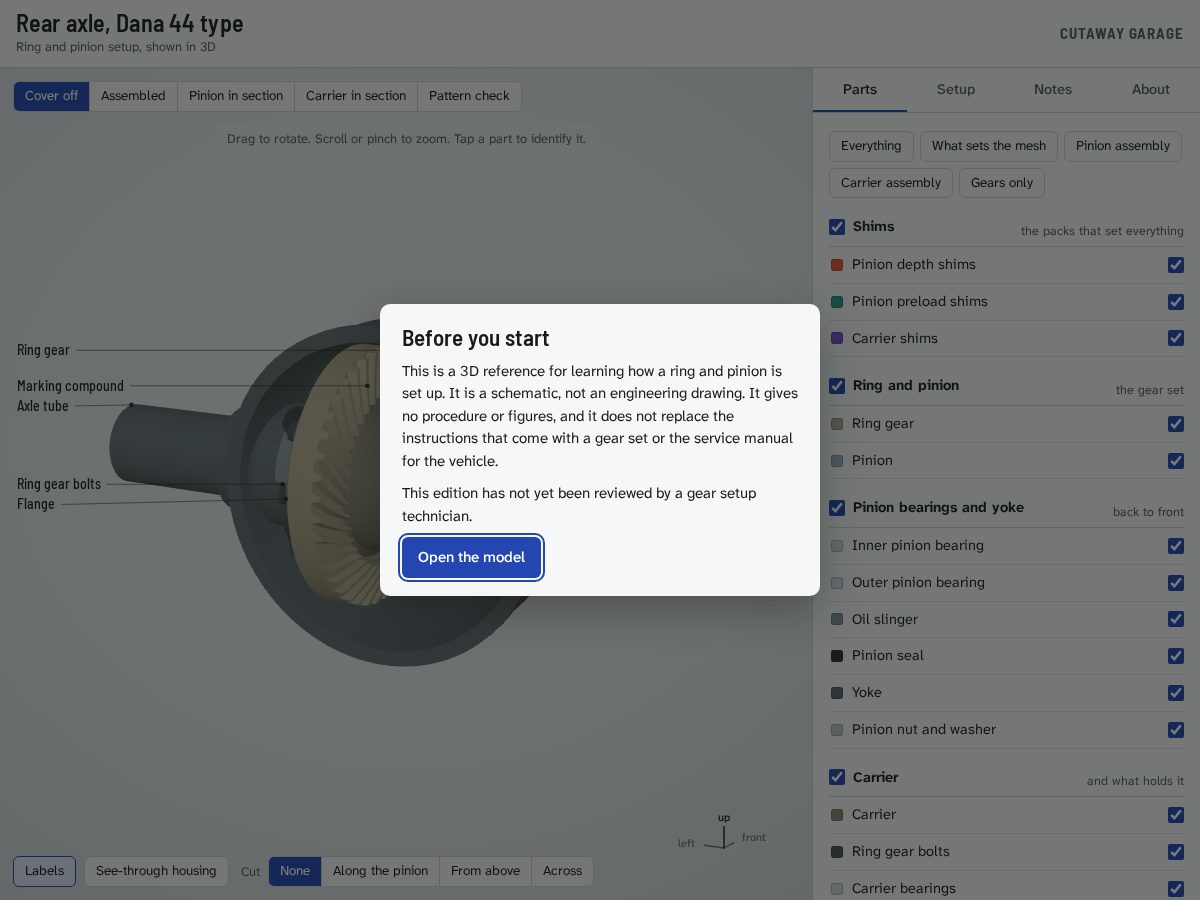Open the Notes tab
Image resolution: width=1200 pixels, height=900 pixels.
[1053, 89]
